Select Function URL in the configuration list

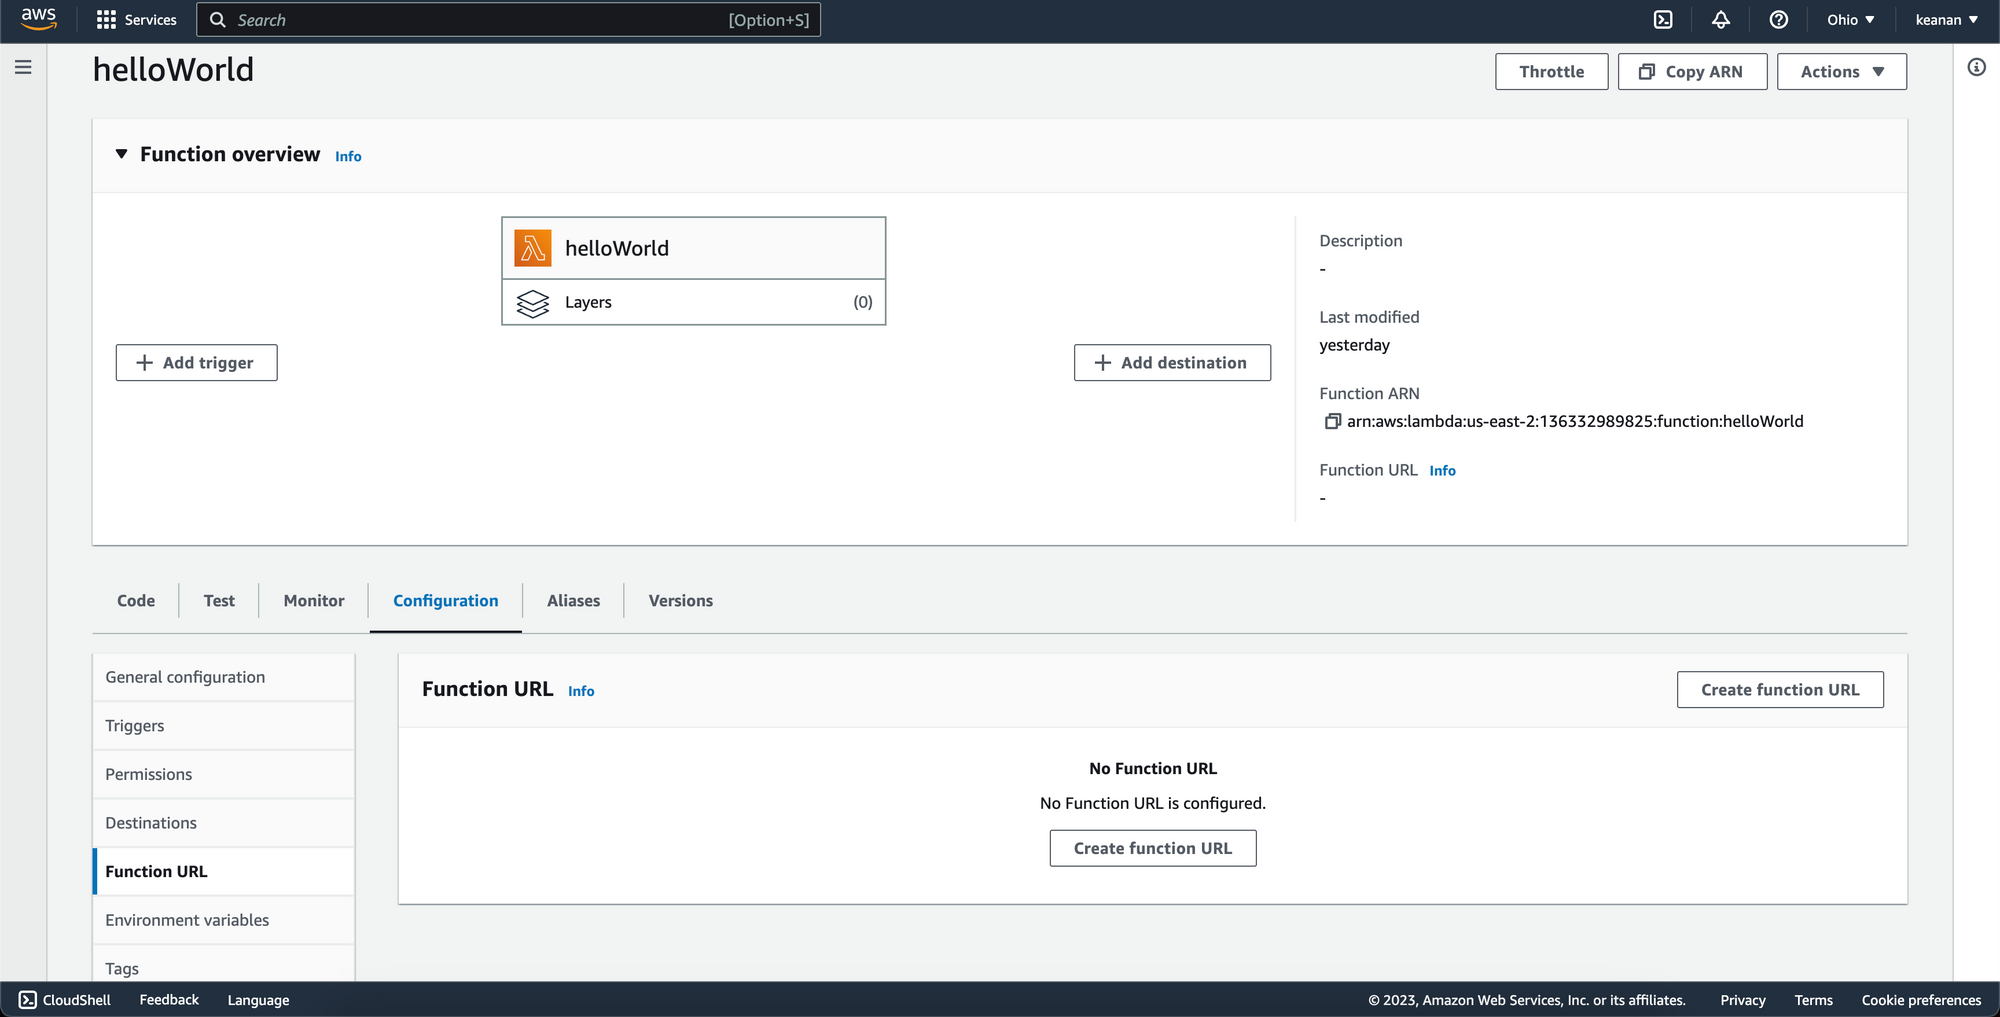tap(224, 871)
